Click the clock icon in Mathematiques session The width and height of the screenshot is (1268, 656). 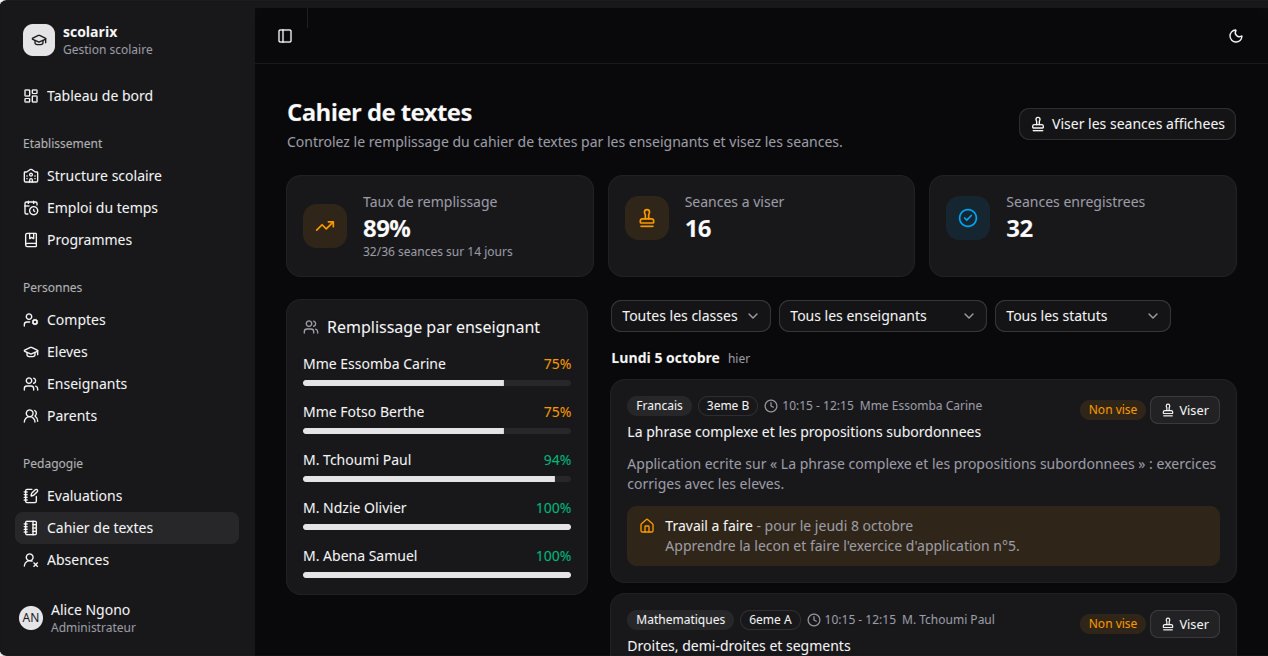[x=814, y=620]
